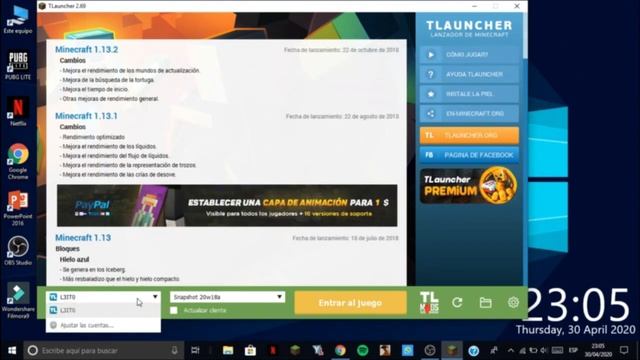Image resolution: width=640 pixels, height=360 pixels.
Task: Open Microsoft Store from taskbar
Action: pyautogui.click(x=250, y=350)
